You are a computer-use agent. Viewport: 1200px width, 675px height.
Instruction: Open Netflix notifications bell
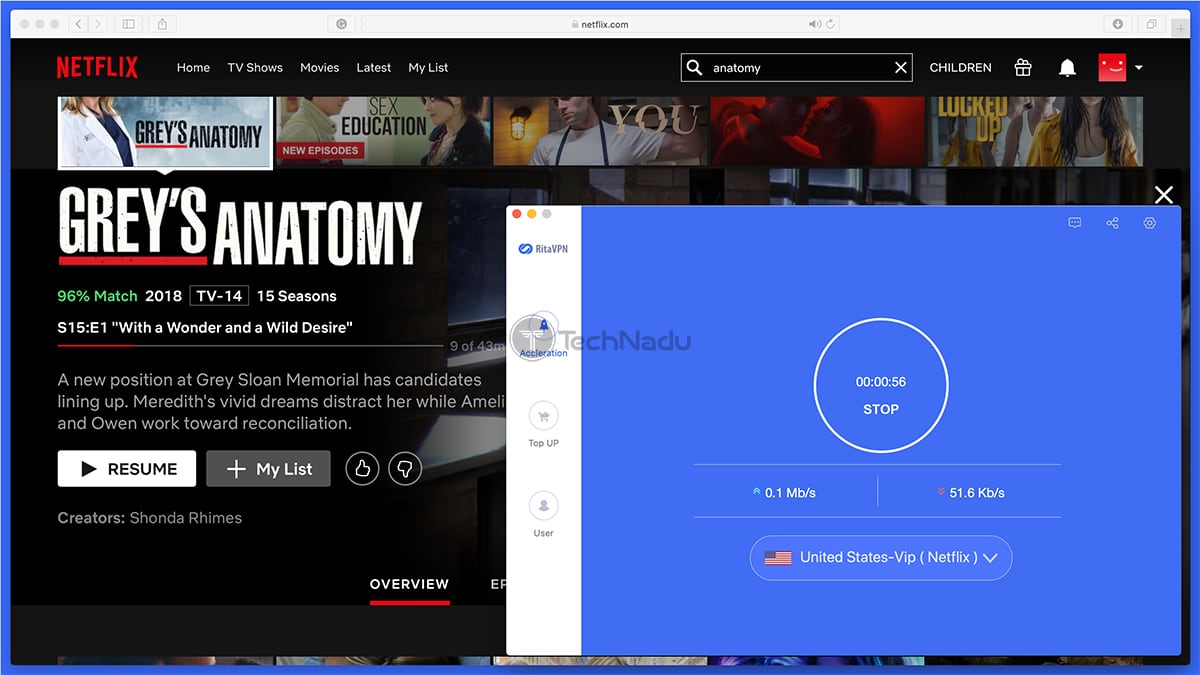[x=1068, y=67]
